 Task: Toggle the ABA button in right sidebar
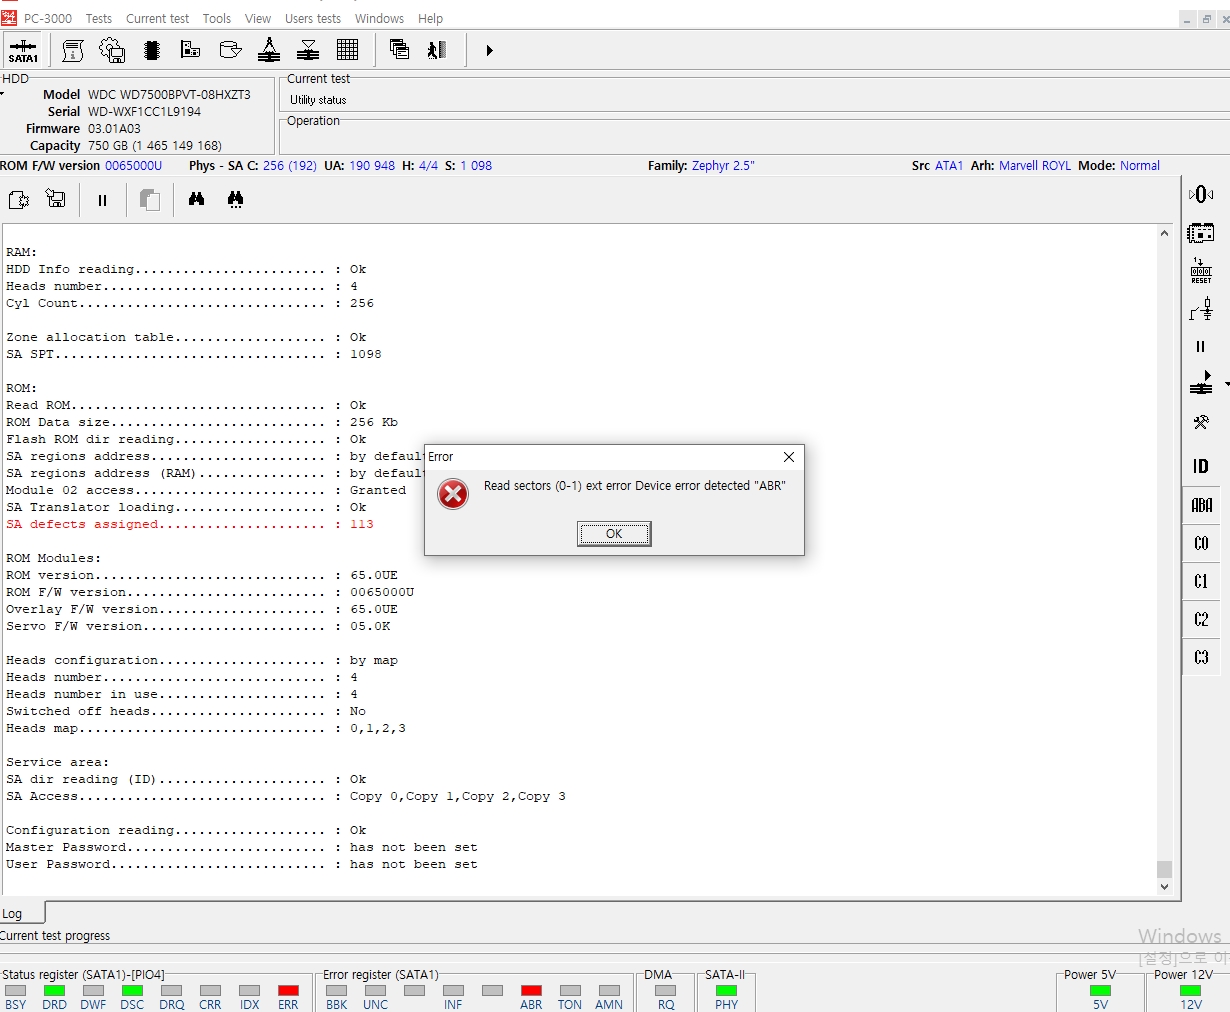[x=1201, y=505]
